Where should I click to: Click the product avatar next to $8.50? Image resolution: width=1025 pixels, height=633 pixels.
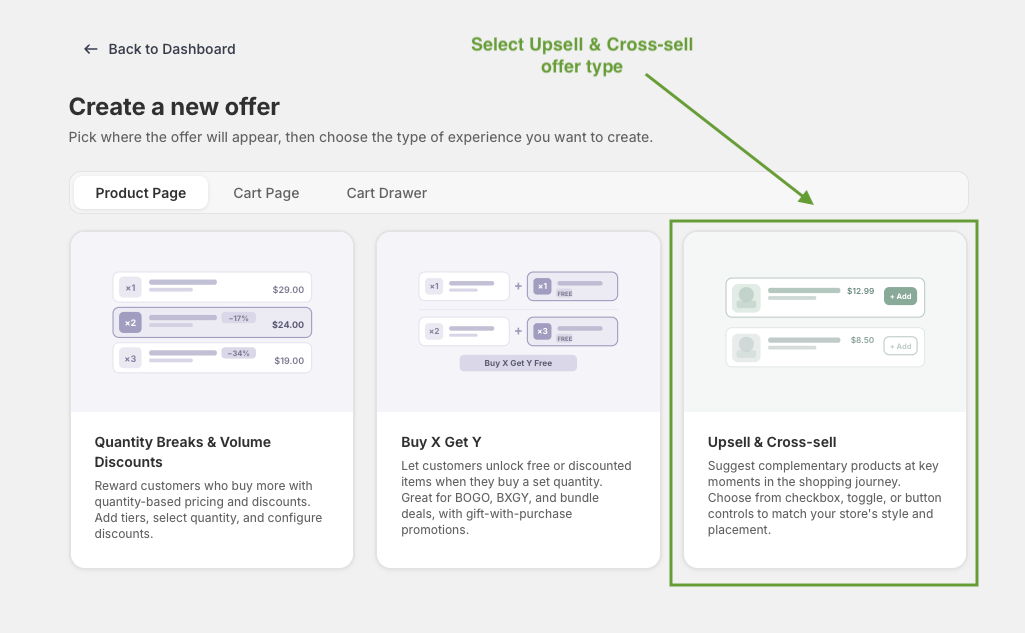pos(746,347)
